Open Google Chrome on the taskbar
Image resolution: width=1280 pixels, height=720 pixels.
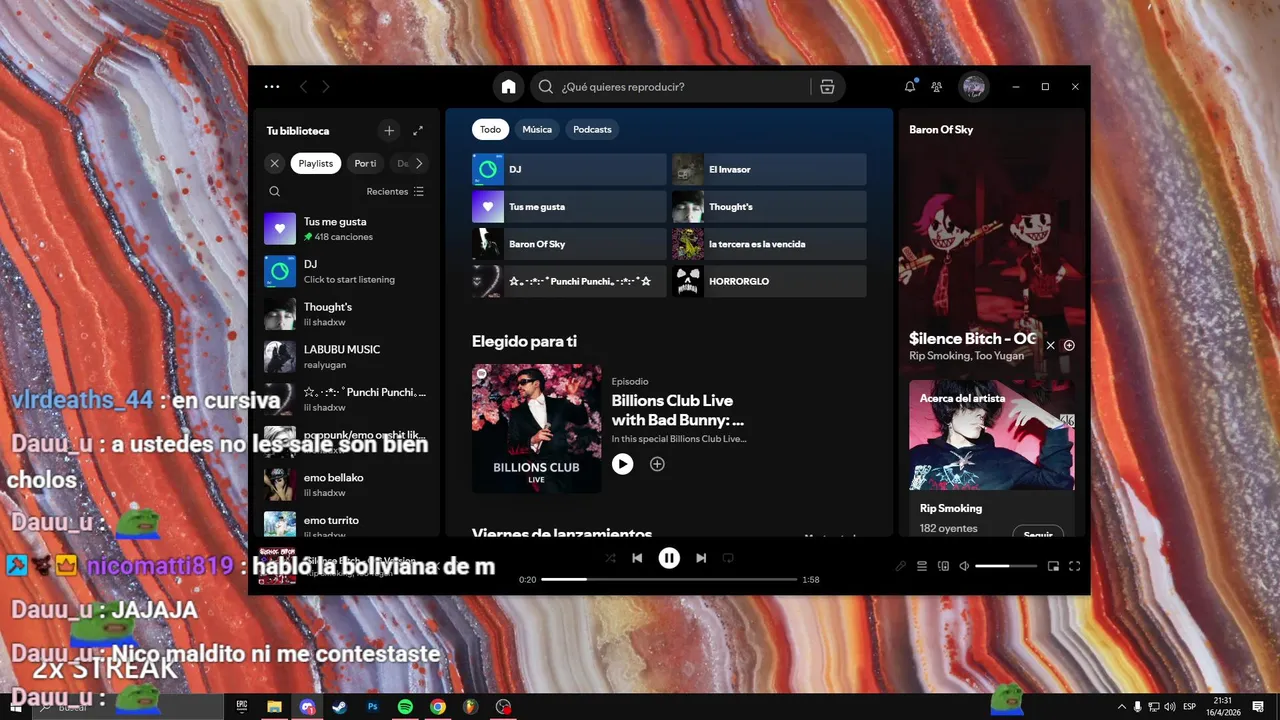pyautogui.click(x=438, y=706)
